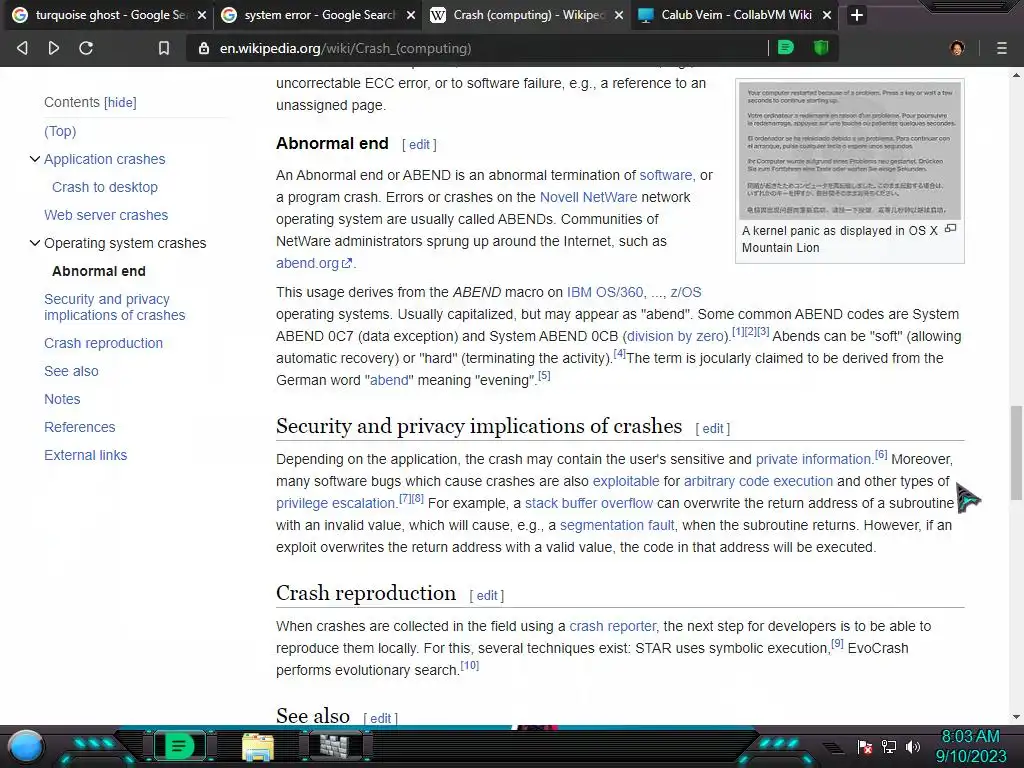Open the green shield extension icon
The image size is (1024, 768).
821,48
